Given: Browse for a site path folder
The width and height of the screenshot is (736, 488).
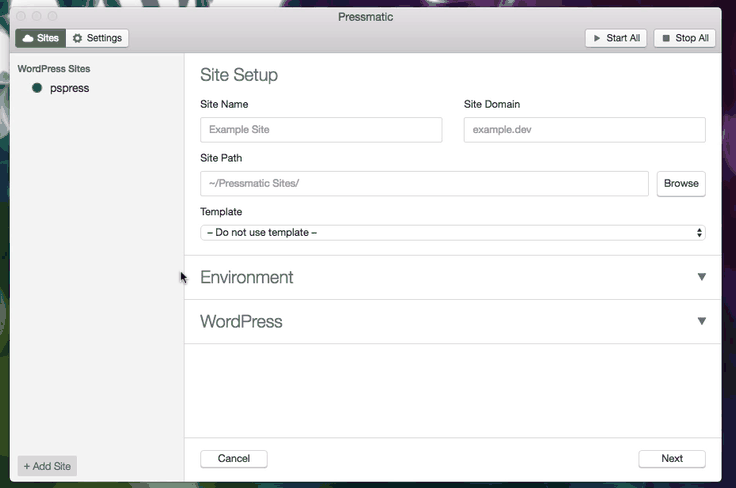Looking at the screenshot, I should point(681,183).
